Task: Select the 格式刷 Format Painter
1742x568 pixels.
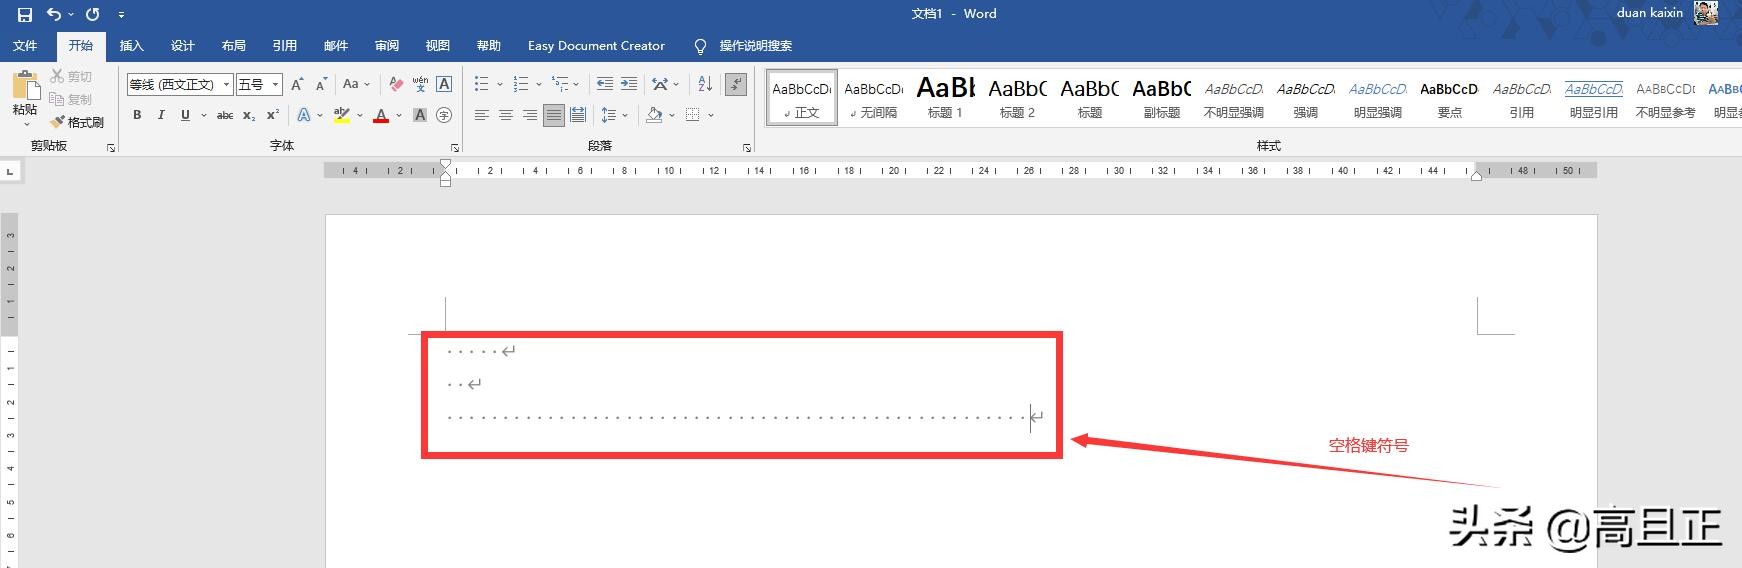Action: click(77, 122)
